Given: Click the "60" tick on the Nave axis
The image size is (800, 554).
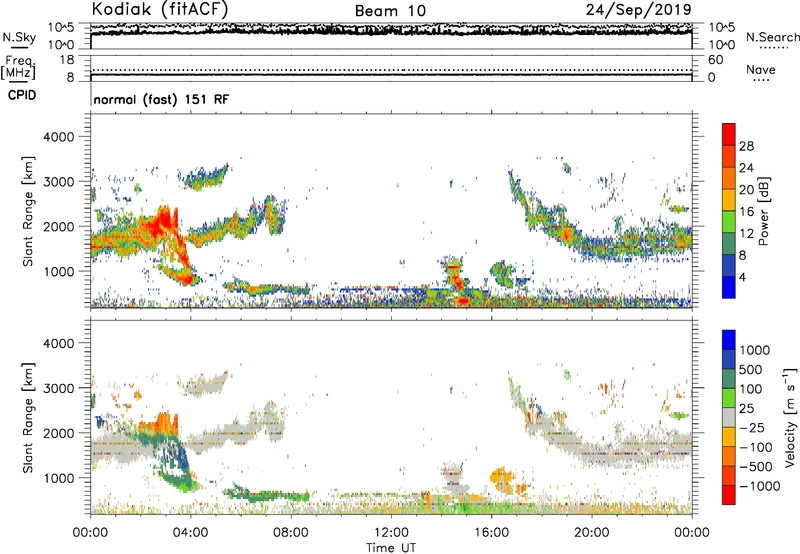Looking at the screenshot, I should 716,60.
